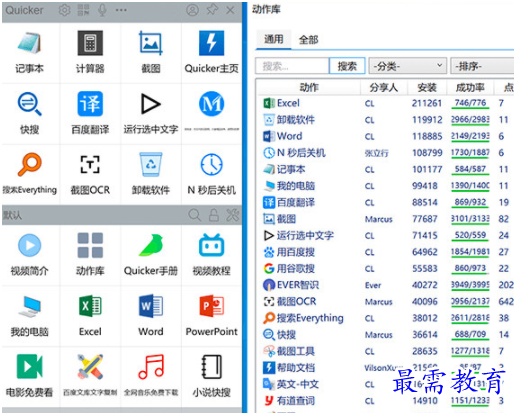Select the 截图工具 row in the list
This screenshot has height=413, width=514.
pos(386,351)
